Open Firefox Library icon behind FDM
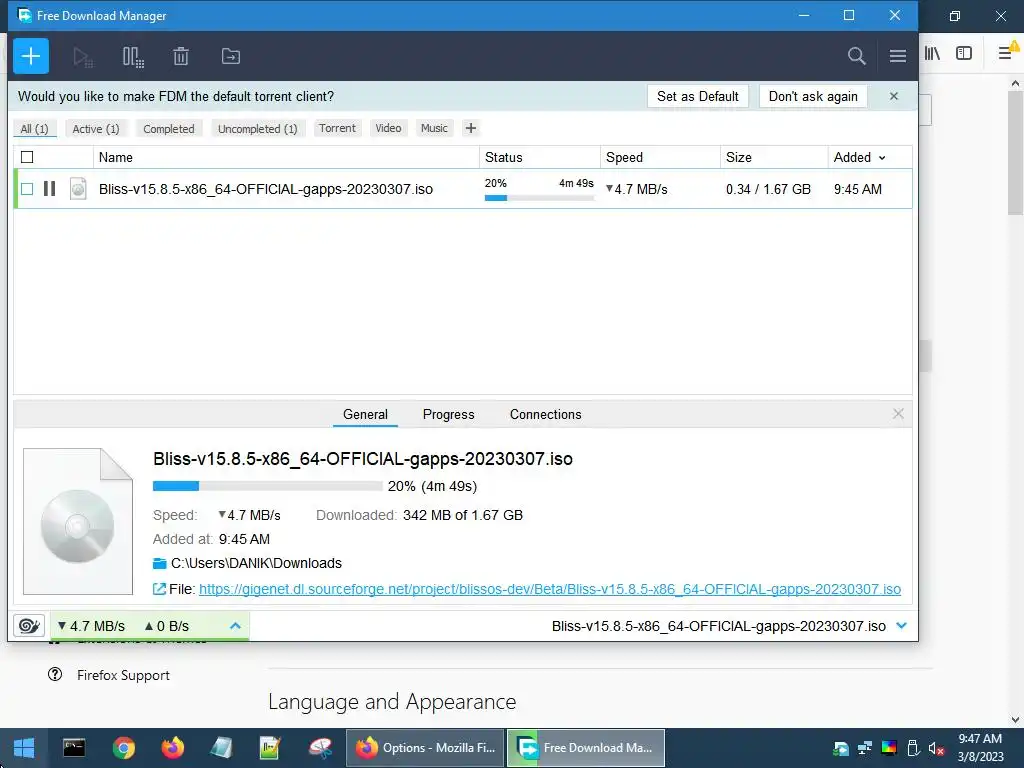Viewport: 1024px width, 768px height. [932, 54]
